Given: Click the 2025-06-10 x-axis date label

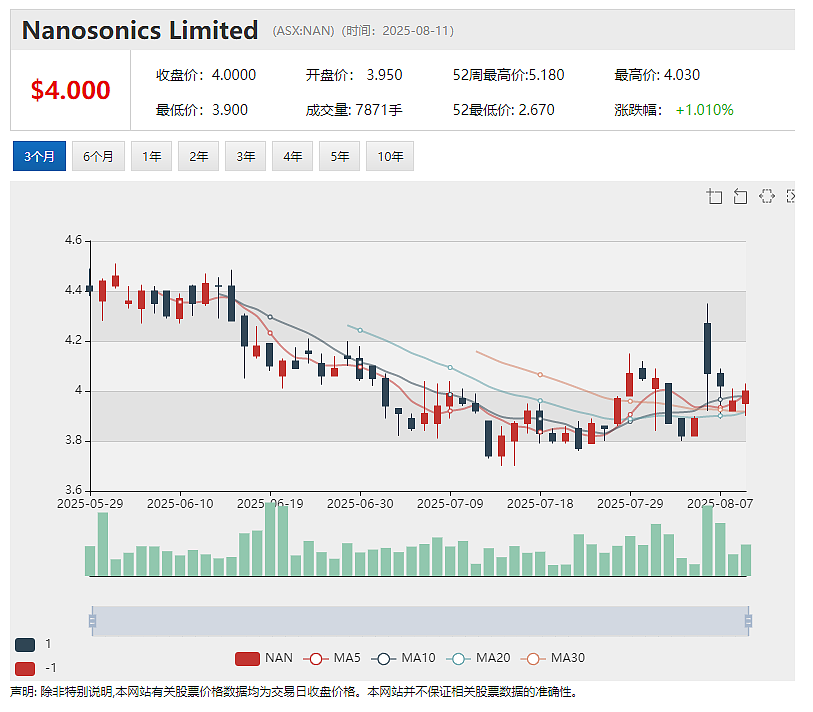Looking at the screenshot, I should point(180,504).
